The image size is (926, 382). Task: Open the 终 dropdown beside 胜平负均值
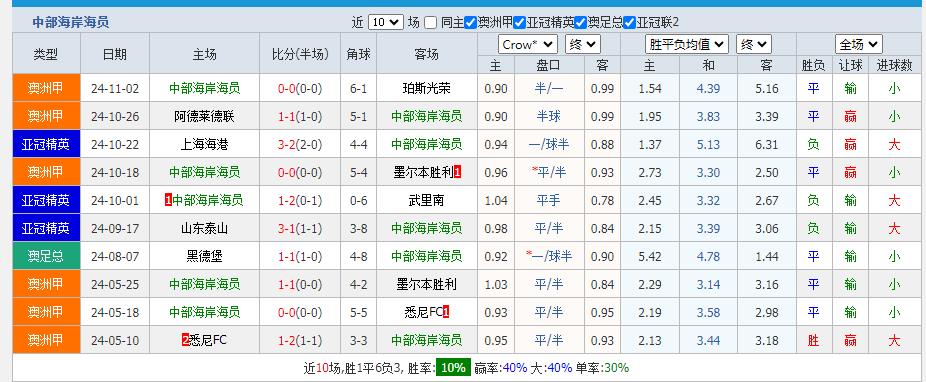[x=754, y=44]
